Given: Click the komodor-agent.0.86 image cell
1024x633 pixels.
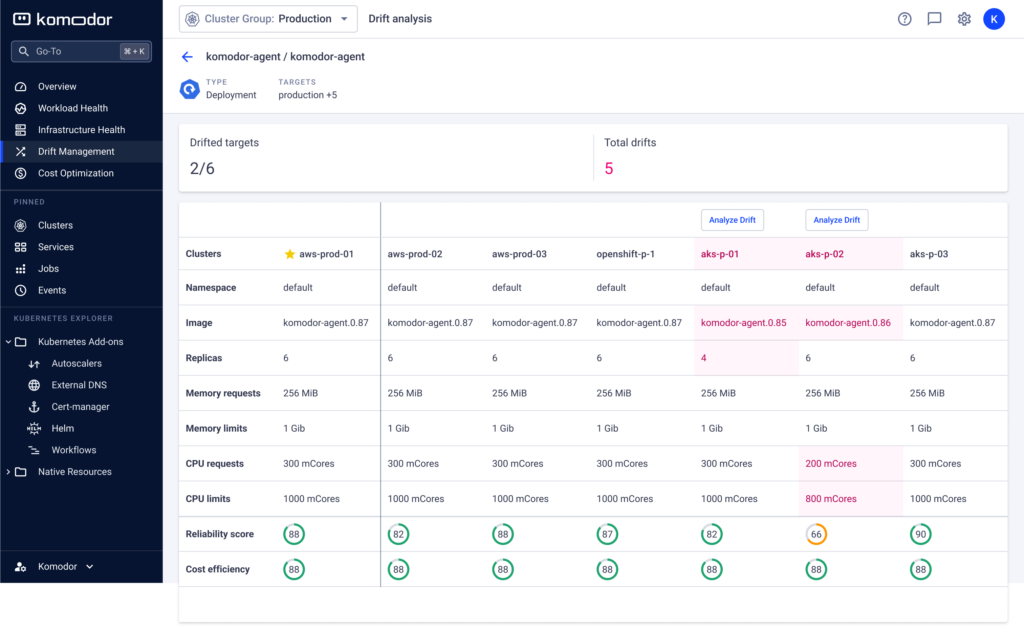Looking at the screenshot, I should pos(848,323).
